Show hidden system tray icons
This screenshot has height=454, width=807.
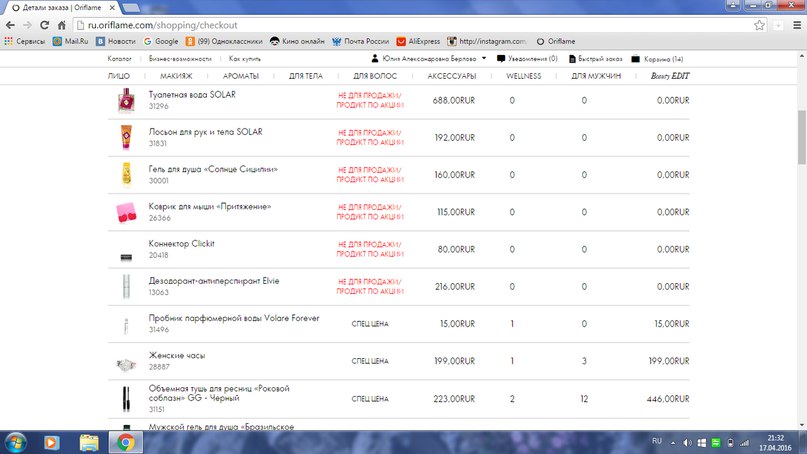pyautogui.click(x=673, y=443)
